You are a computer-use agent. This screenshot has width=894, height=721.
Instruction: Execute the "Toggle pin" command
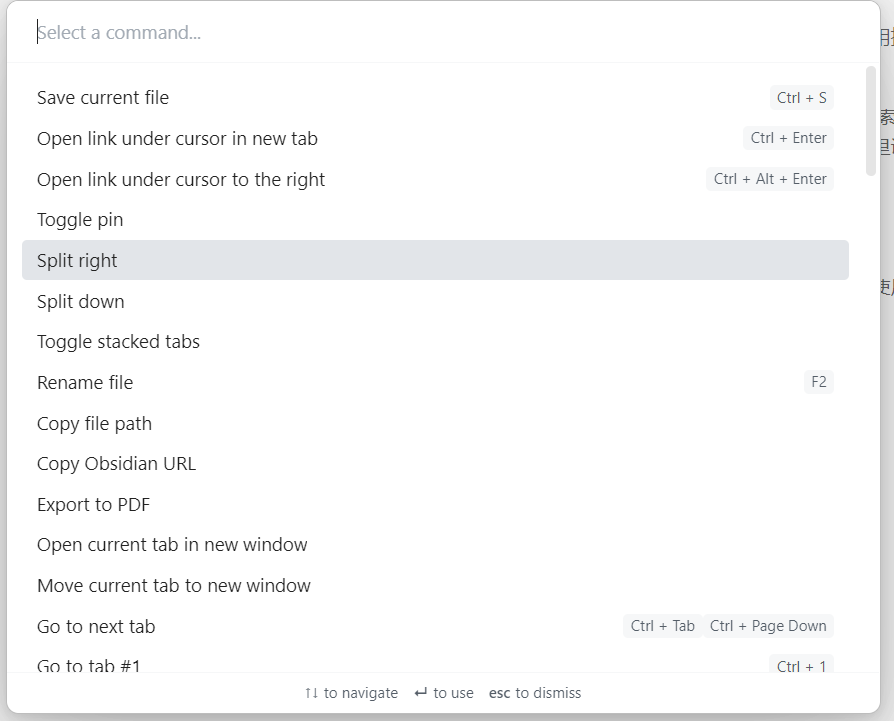click(x=80, y=219)
